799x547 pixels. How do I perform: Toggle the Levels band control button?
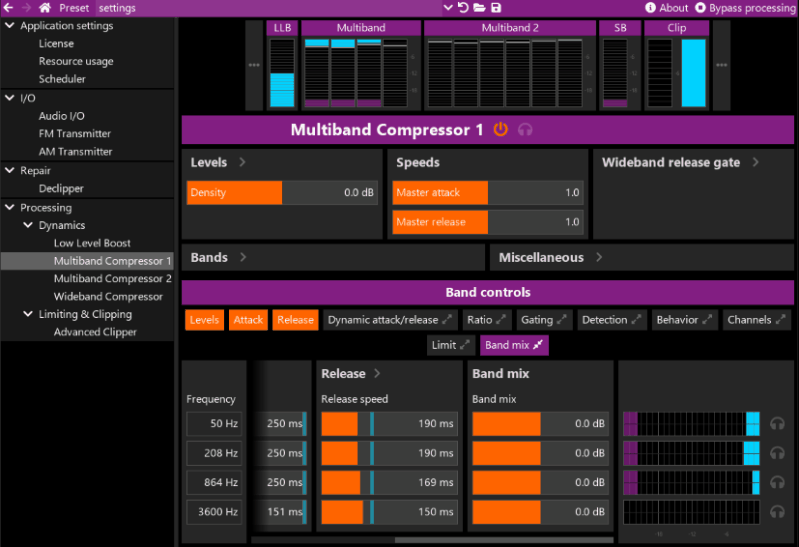pyautogui.click(x=204, y=320)
